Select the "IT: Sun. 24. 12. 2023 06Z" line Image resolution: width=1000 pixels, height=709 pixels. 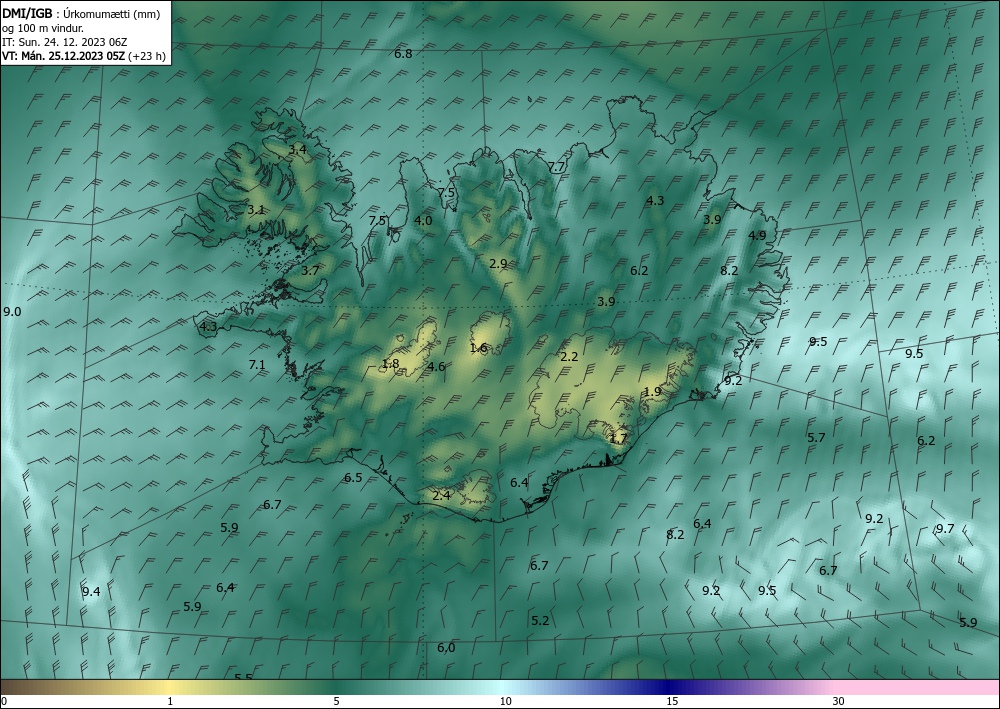point(64,42)
